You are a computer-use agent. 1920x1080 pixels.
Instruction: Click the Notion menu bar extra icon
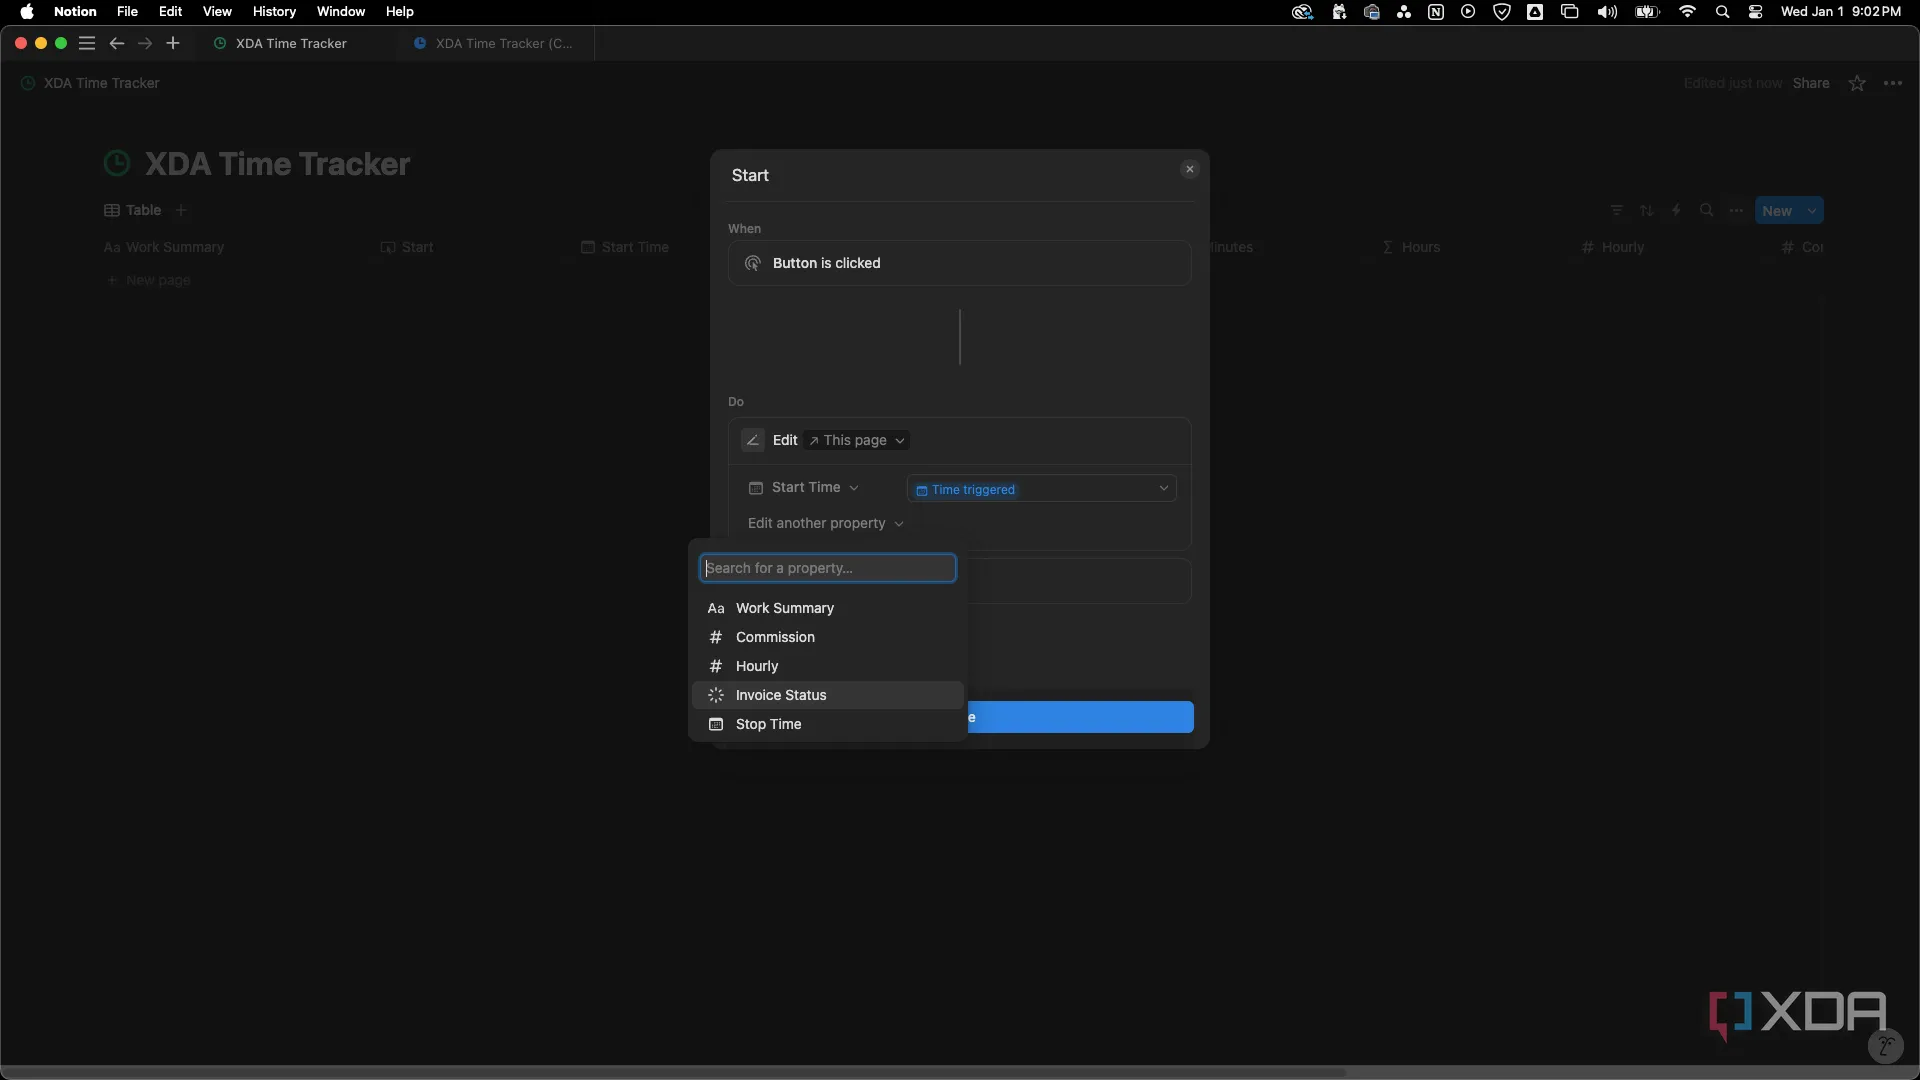point(1436,12)
